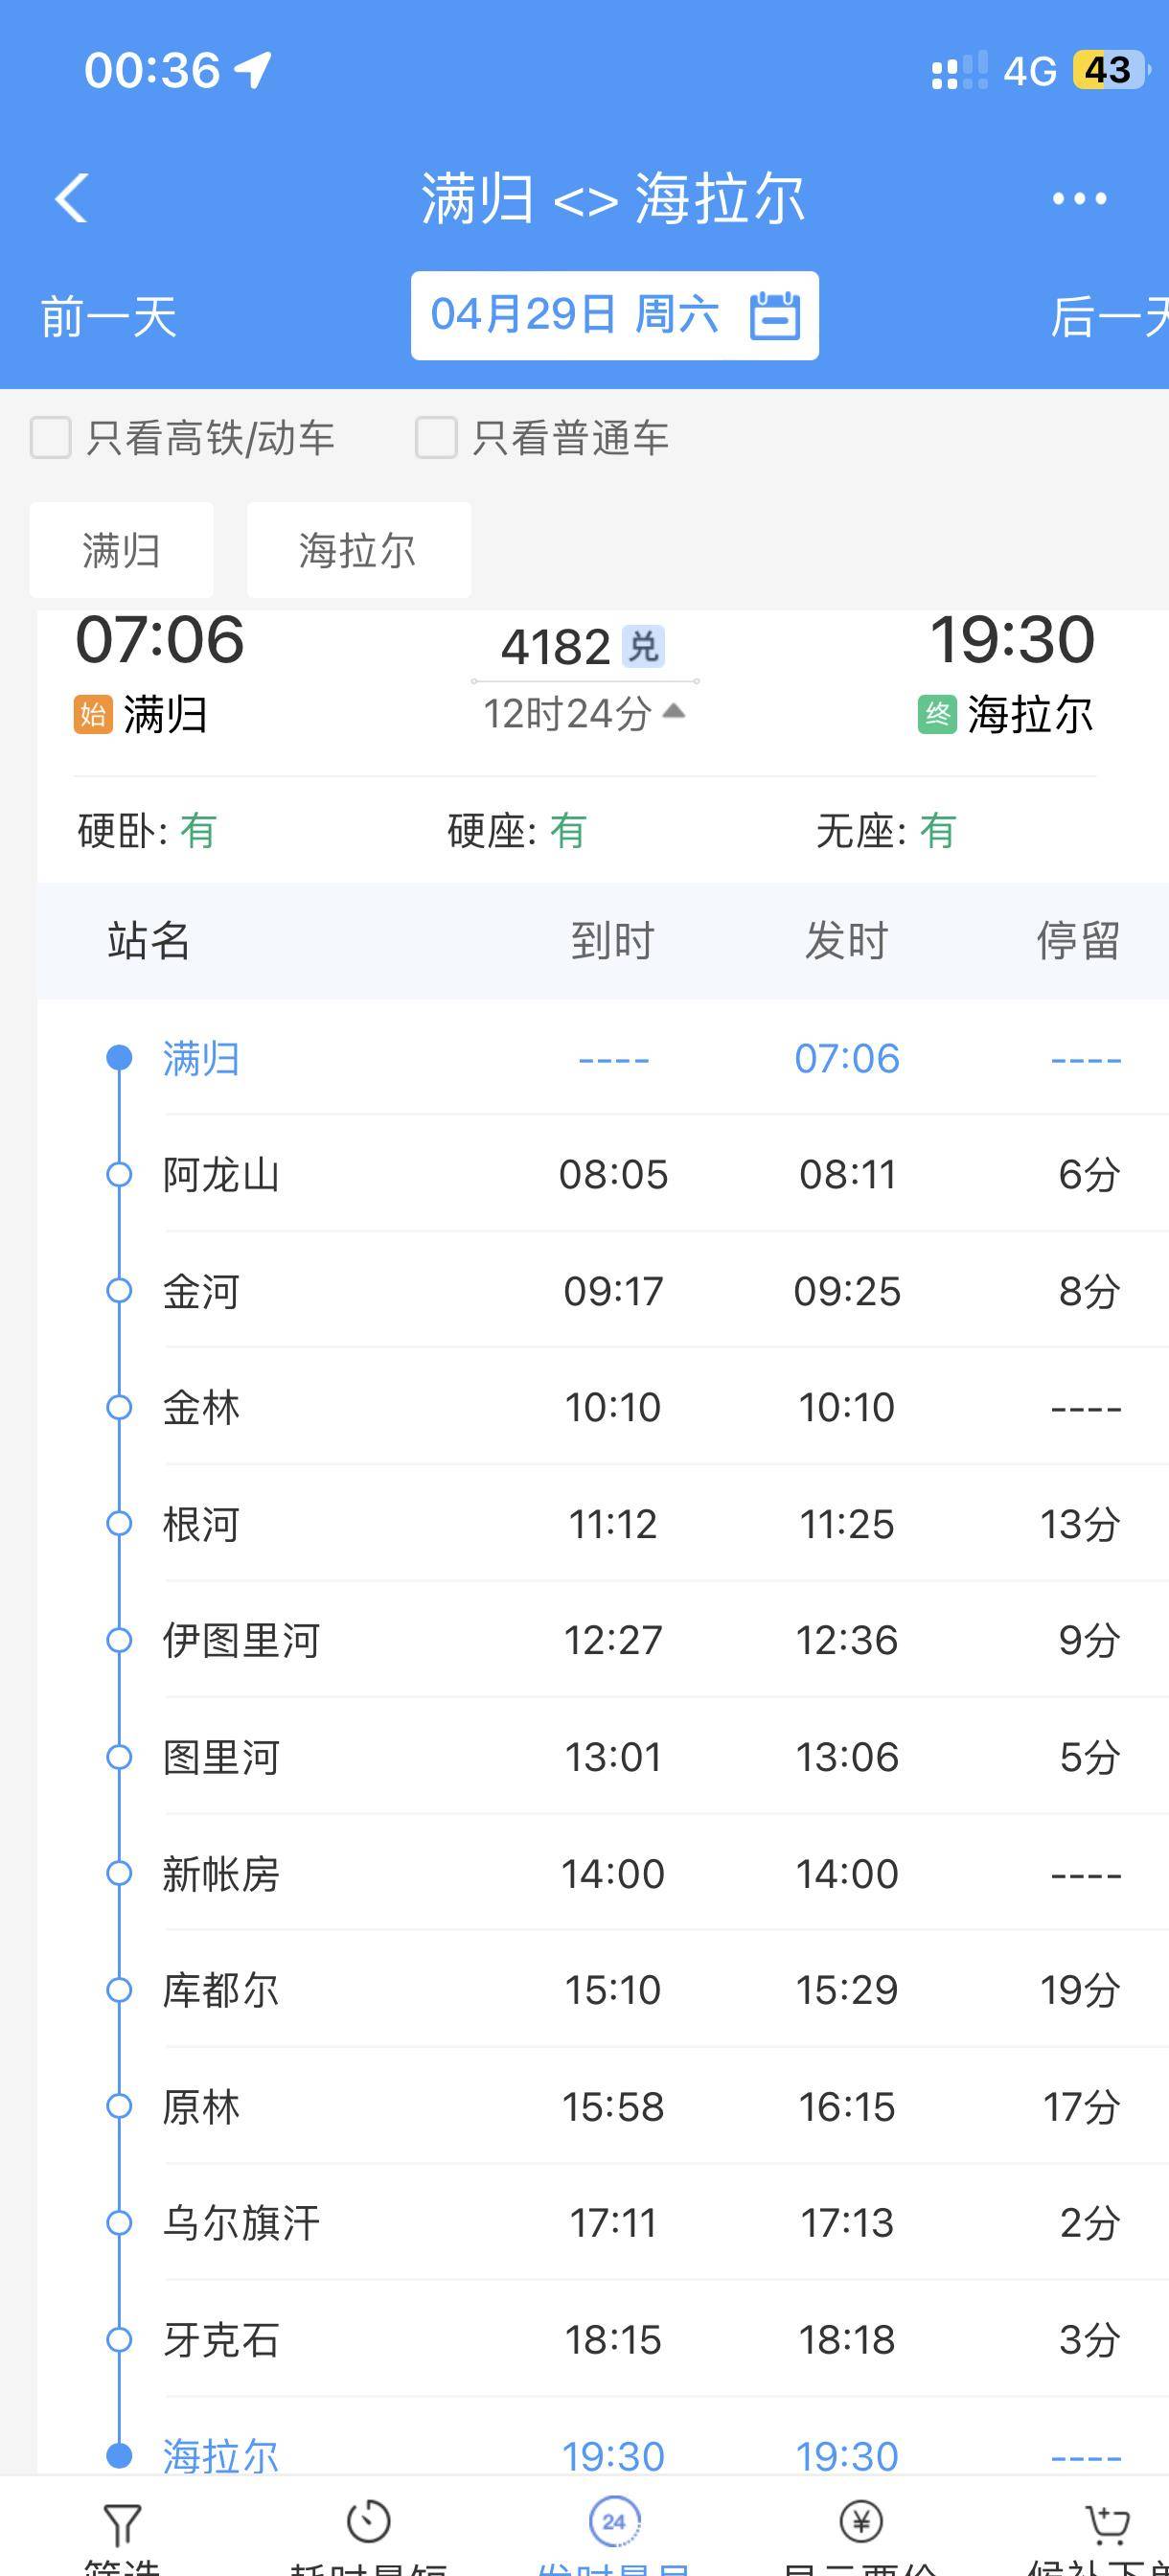Select the 硬卧 hard sleeper availability

pos(147,830)
